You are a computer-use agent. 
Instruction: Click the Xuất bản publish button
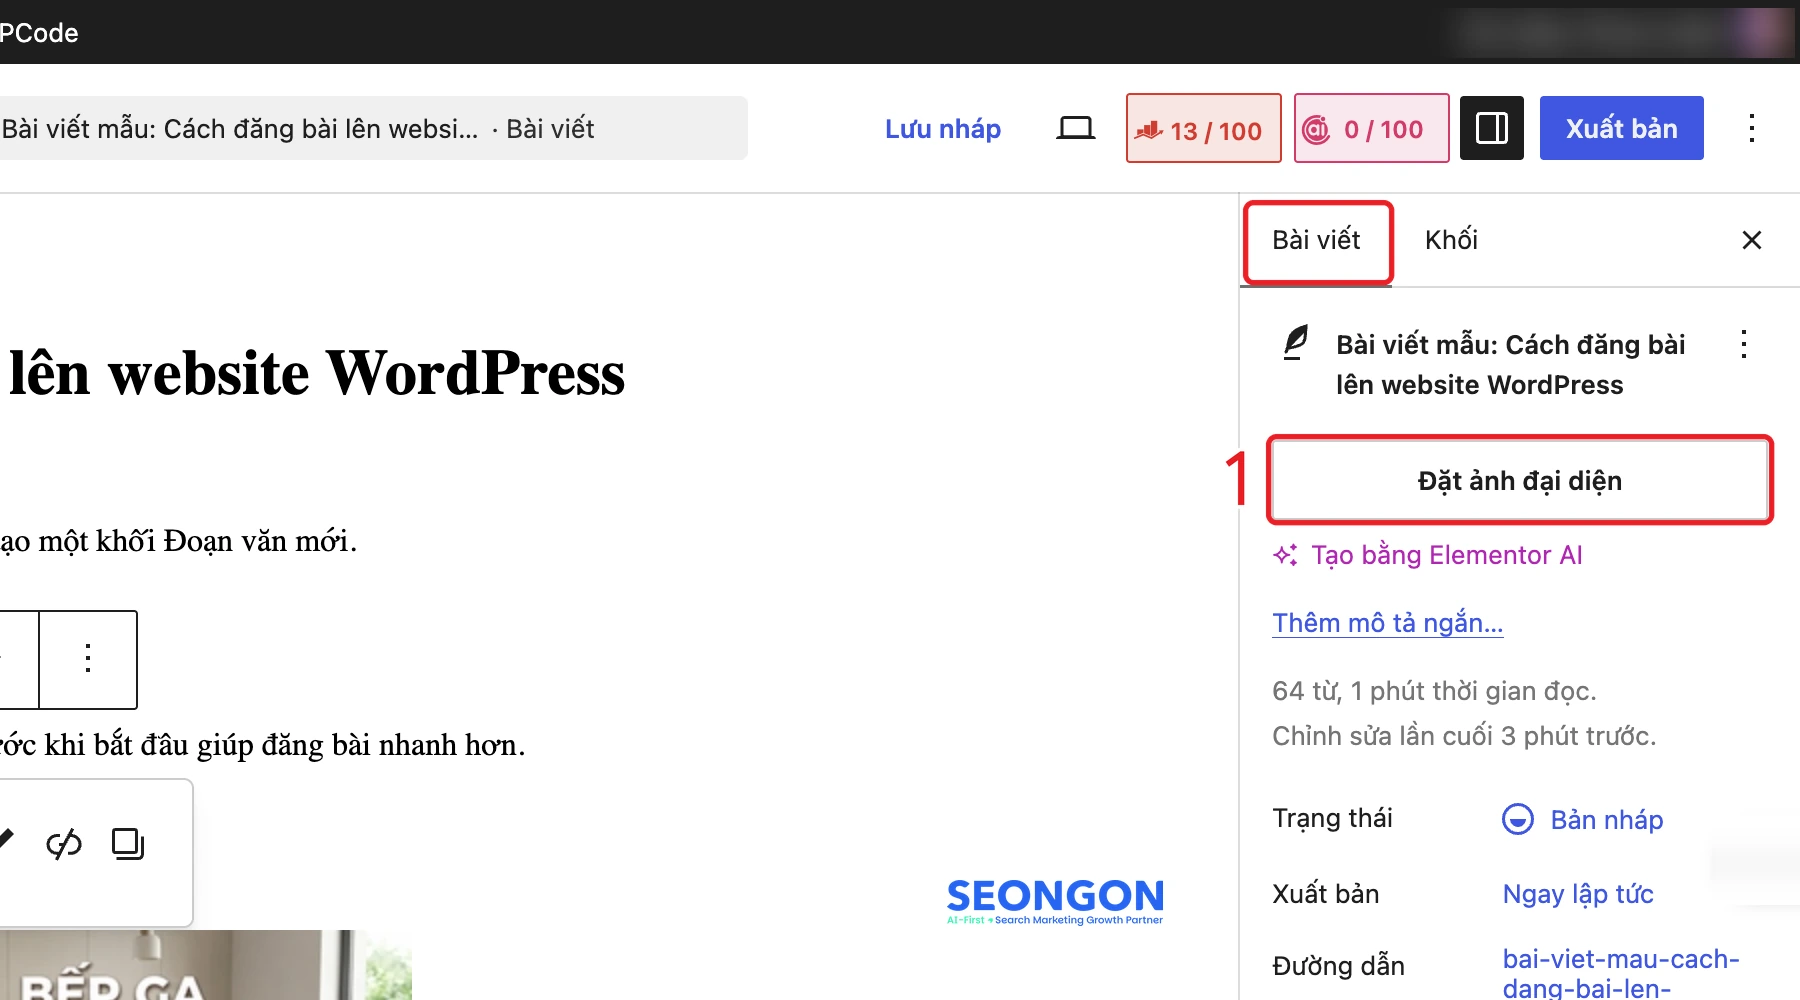(x=1621, y=128)
